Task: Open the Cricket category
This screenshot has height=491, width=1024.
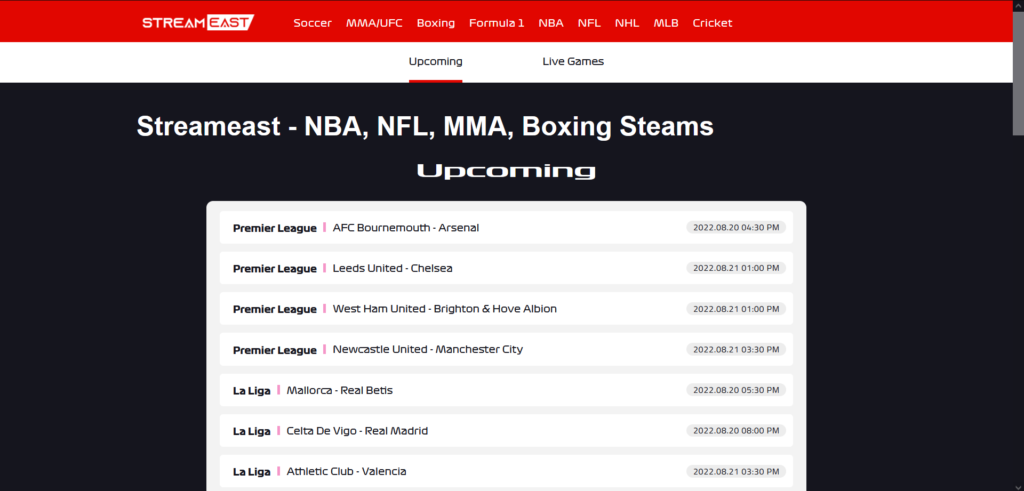Action: point(712,23)
